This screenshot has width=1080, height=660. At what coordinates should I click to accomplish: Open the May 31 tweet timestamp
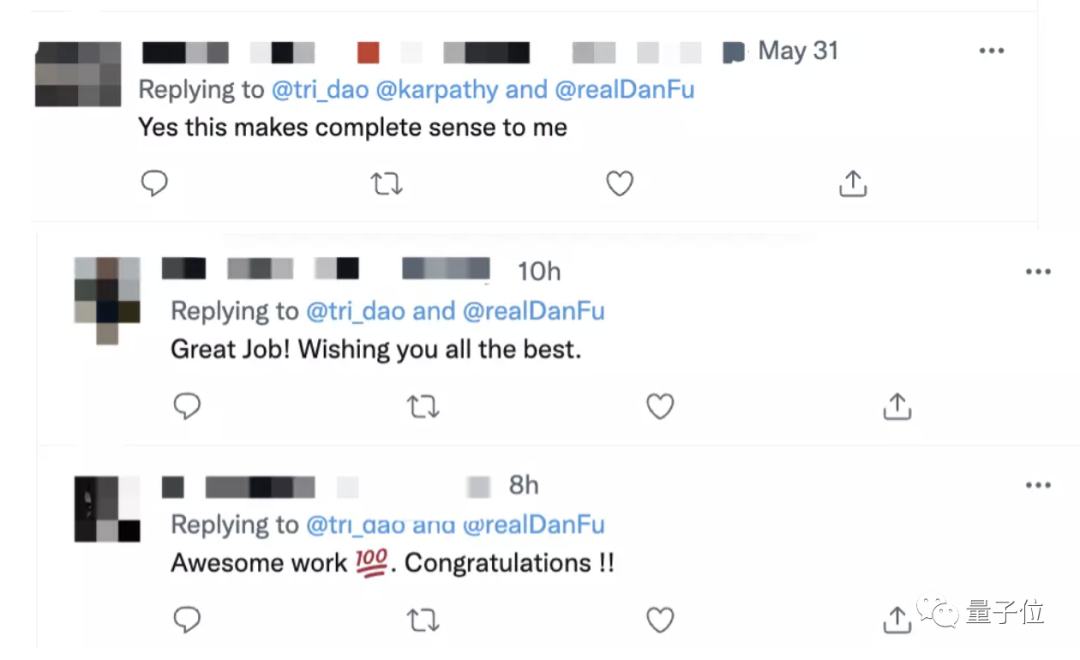pos(798,51)
